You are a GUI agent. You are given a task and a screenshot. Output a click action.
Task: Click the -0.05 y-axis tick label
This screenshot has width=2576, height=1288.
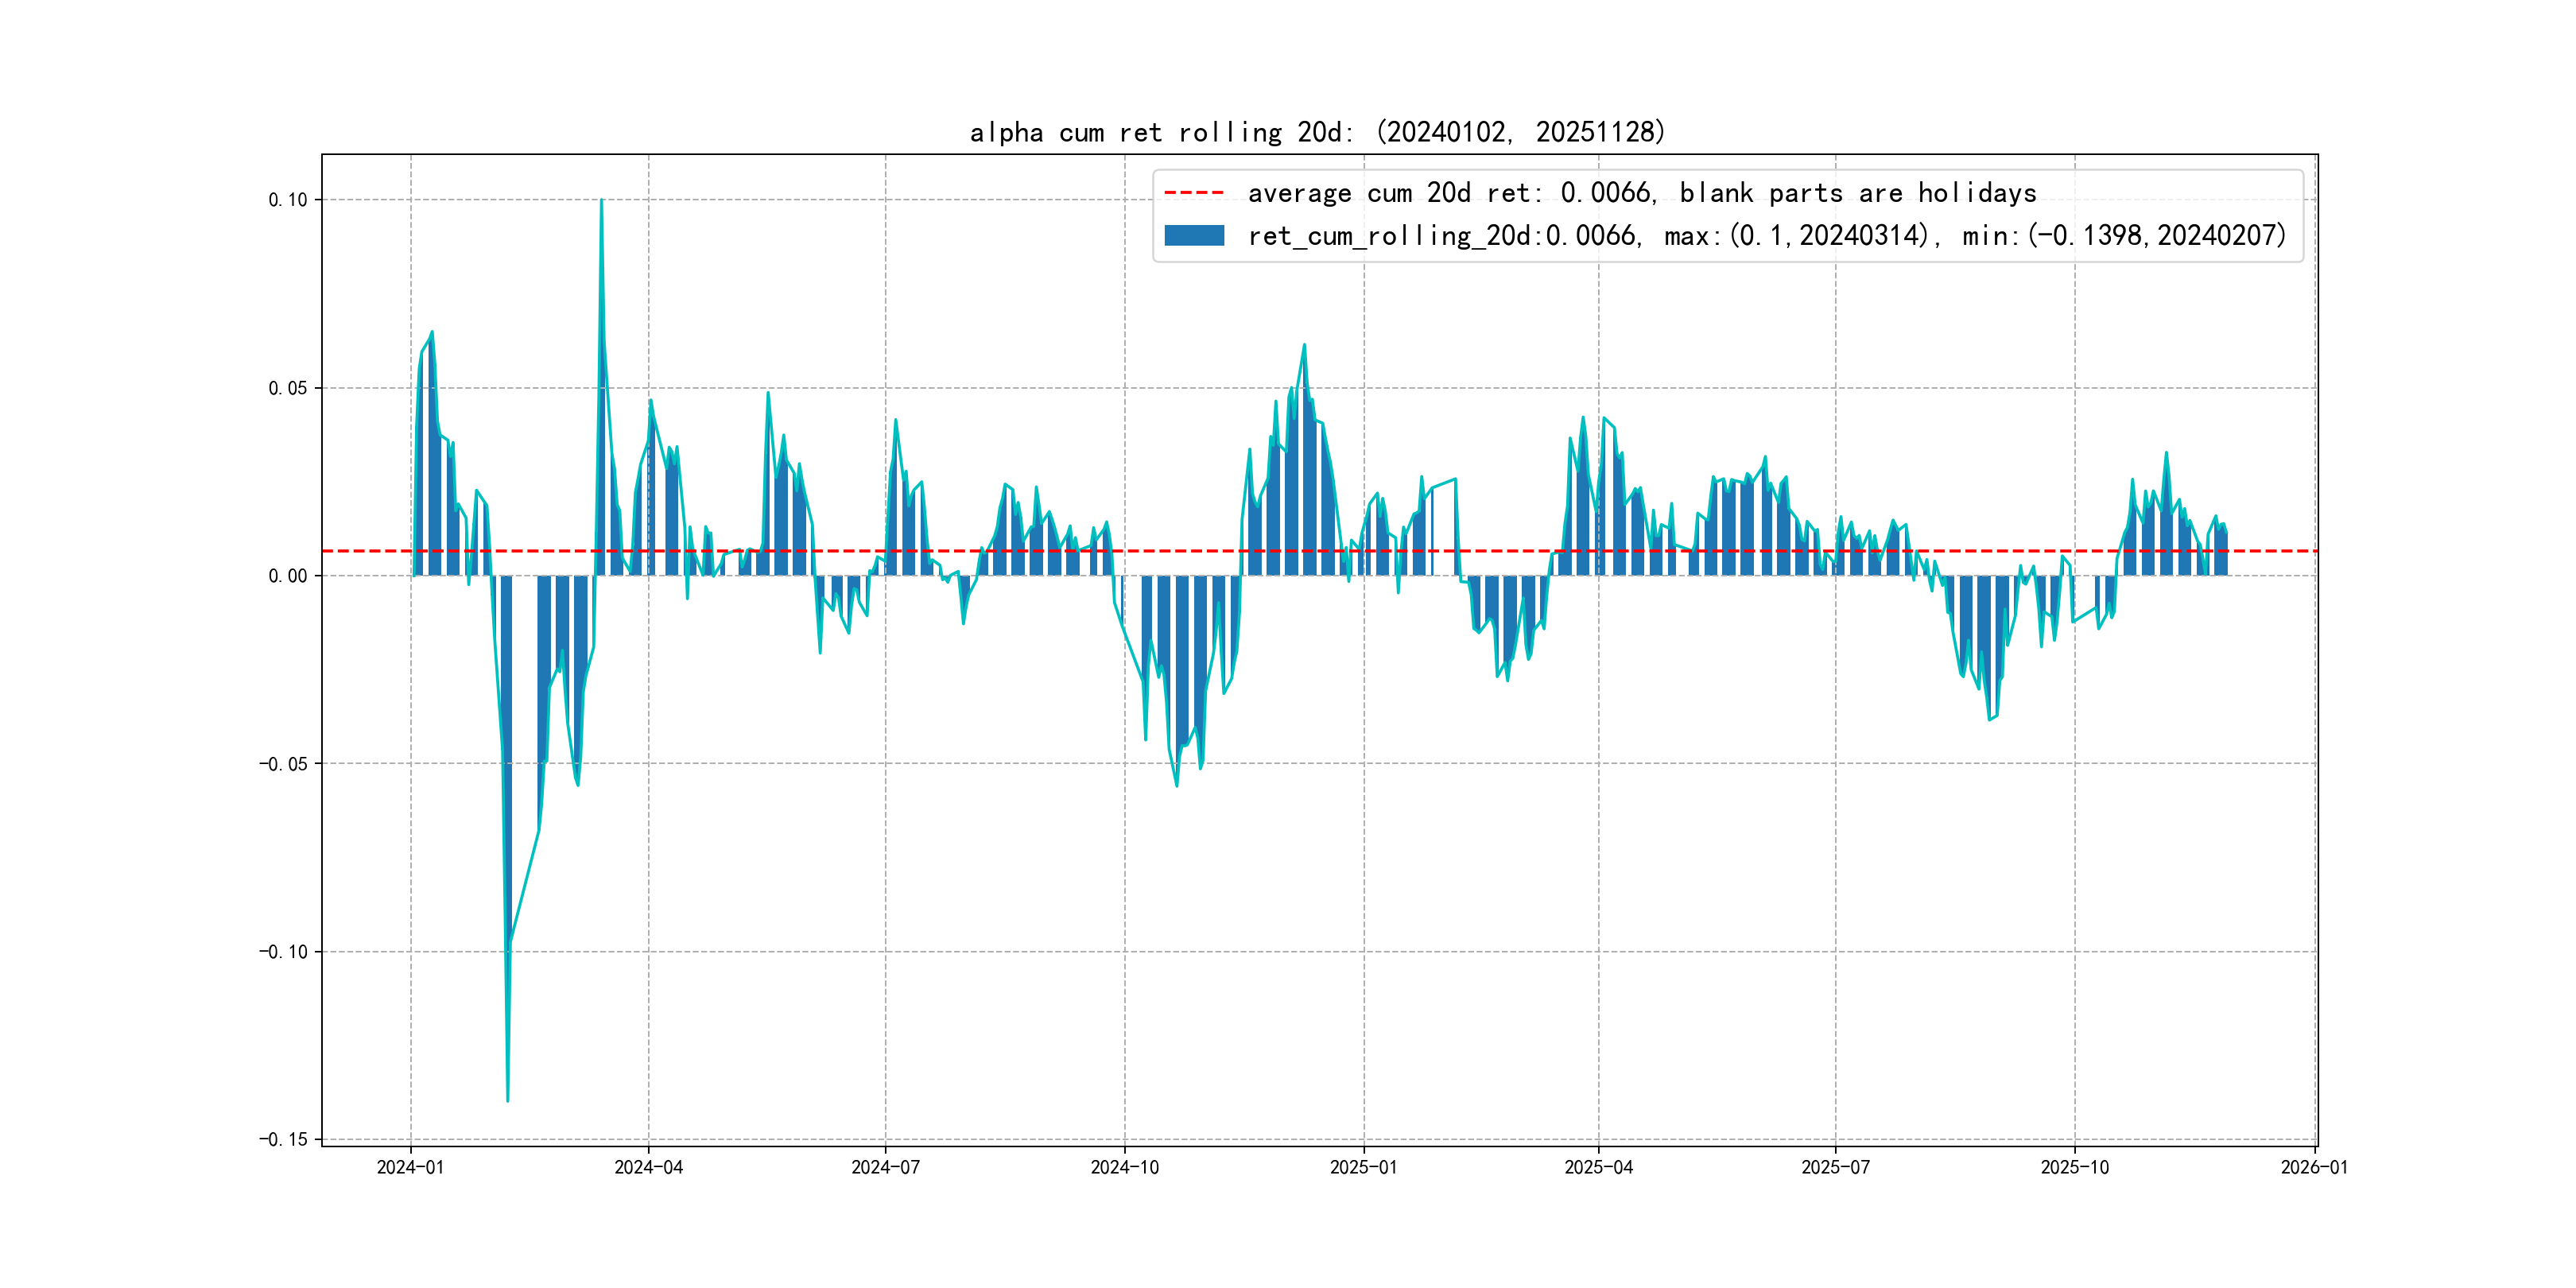point(283,764)
